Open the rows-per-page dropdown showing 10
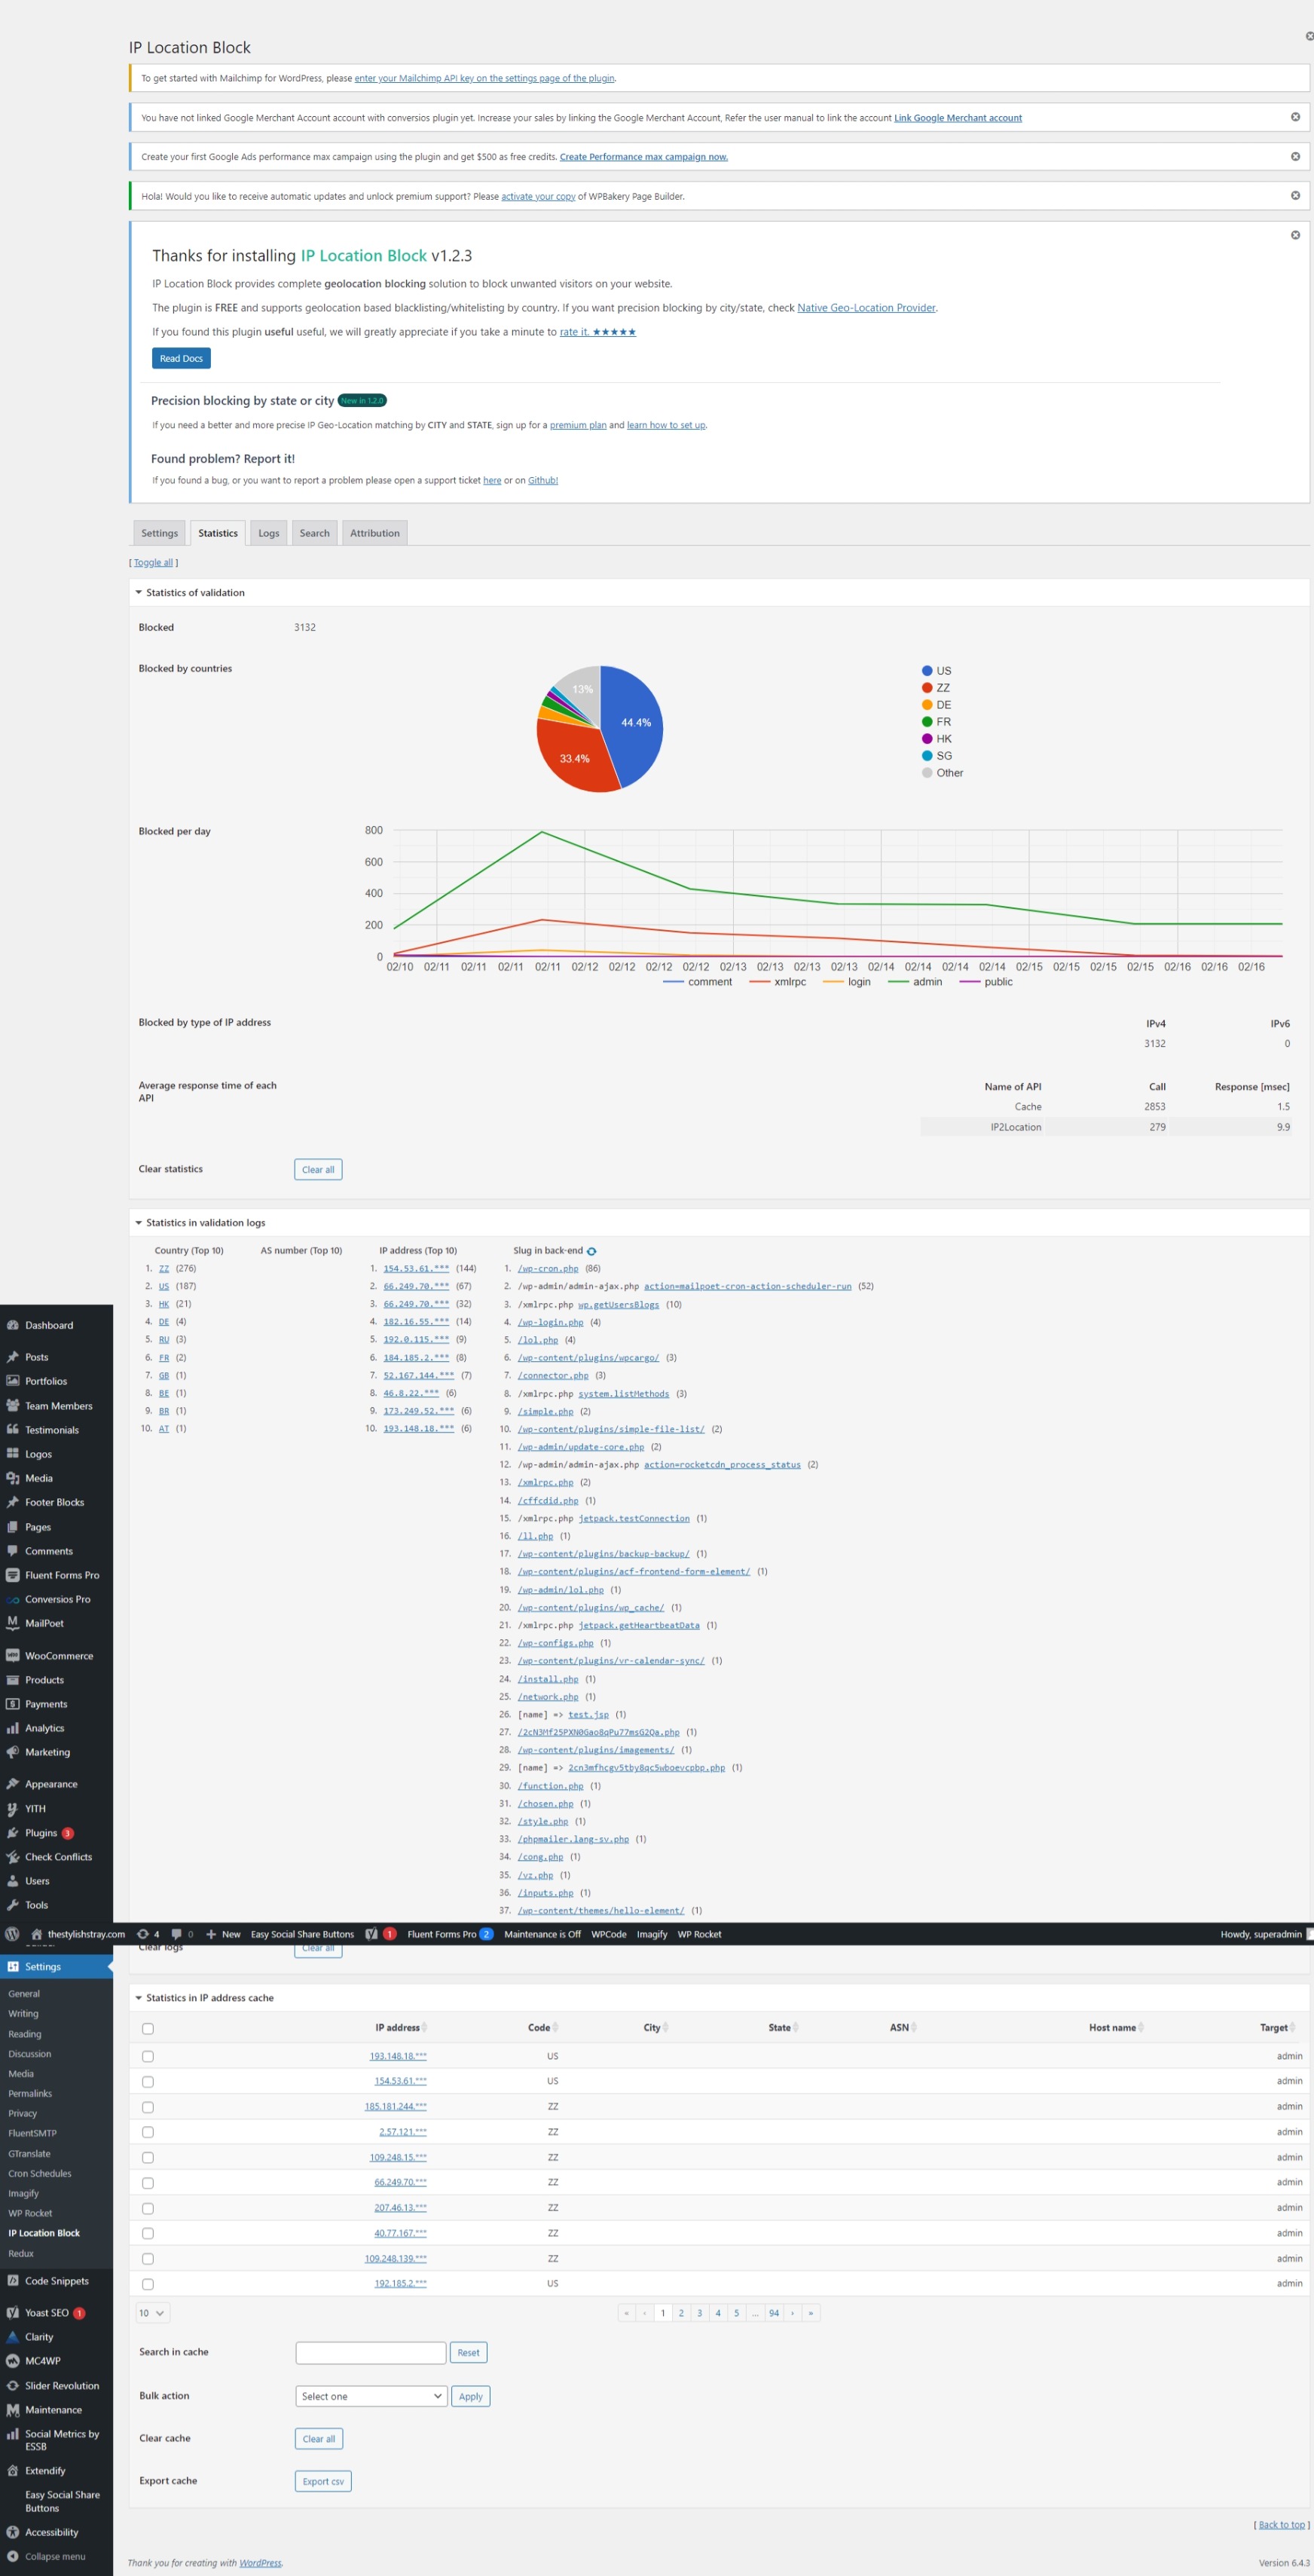The image size is (1314, 2576). pyautogui.click(x=152, y=2313)
